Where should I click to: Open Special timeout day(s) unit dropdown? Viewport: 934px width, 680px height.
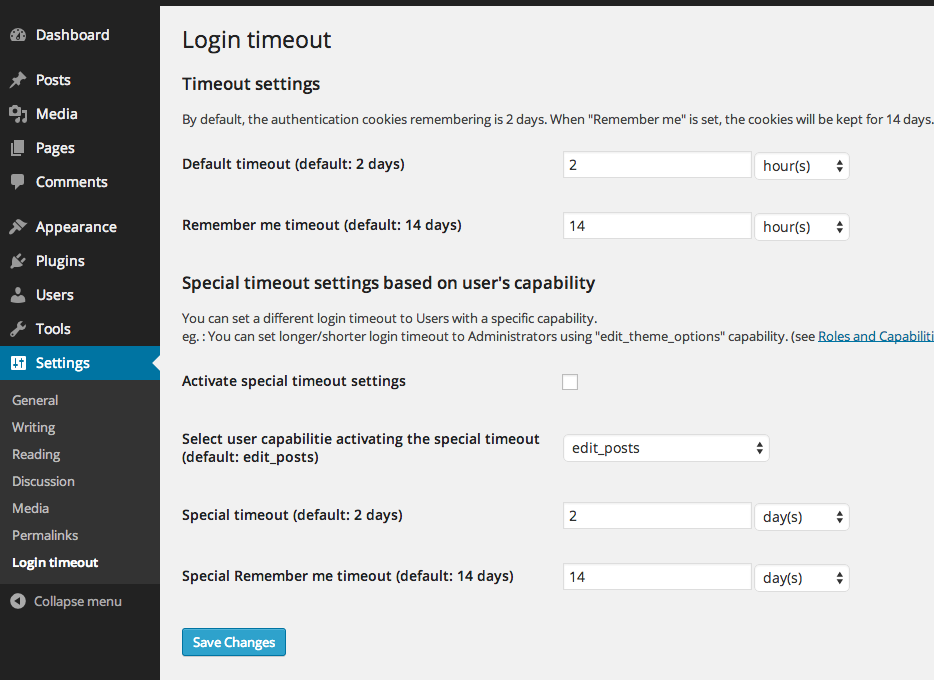click(x=802, y=517)
